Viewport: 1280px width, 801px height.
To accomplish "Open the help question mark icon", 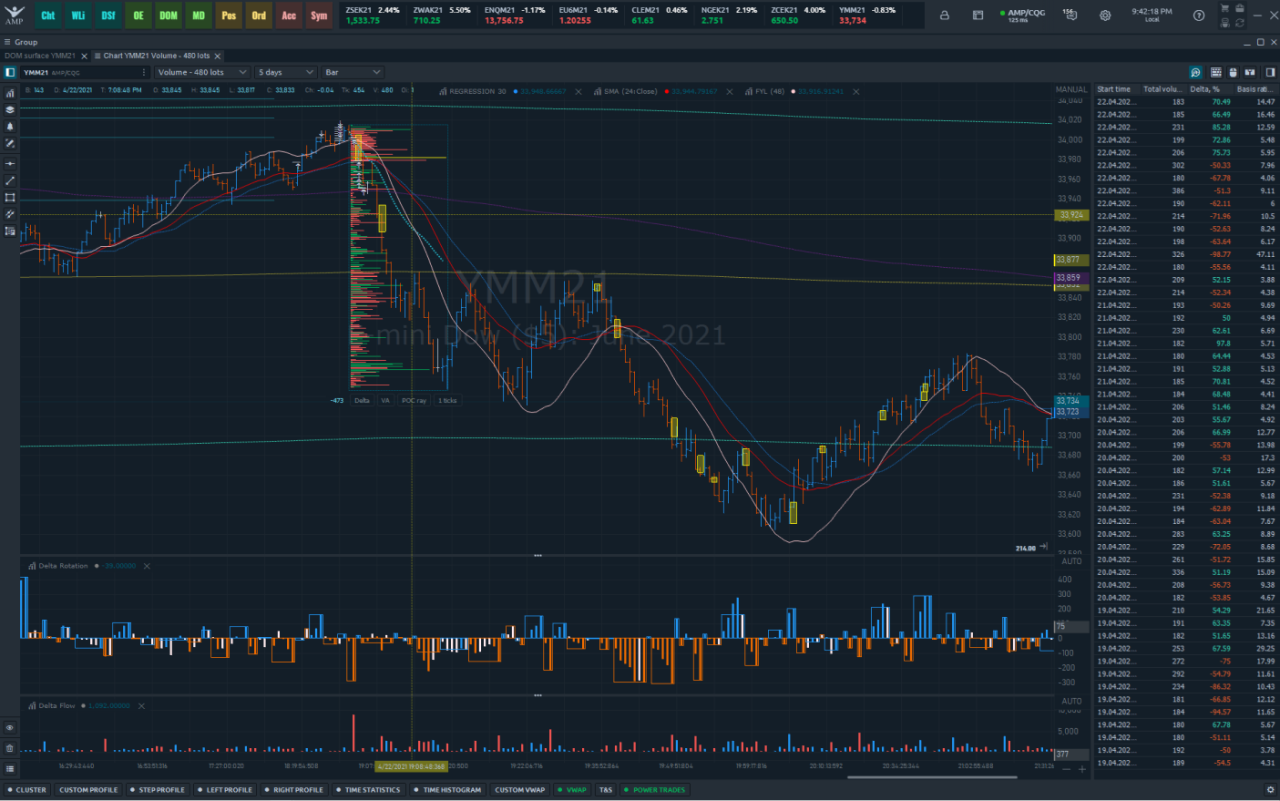I will click(1199, 15).
